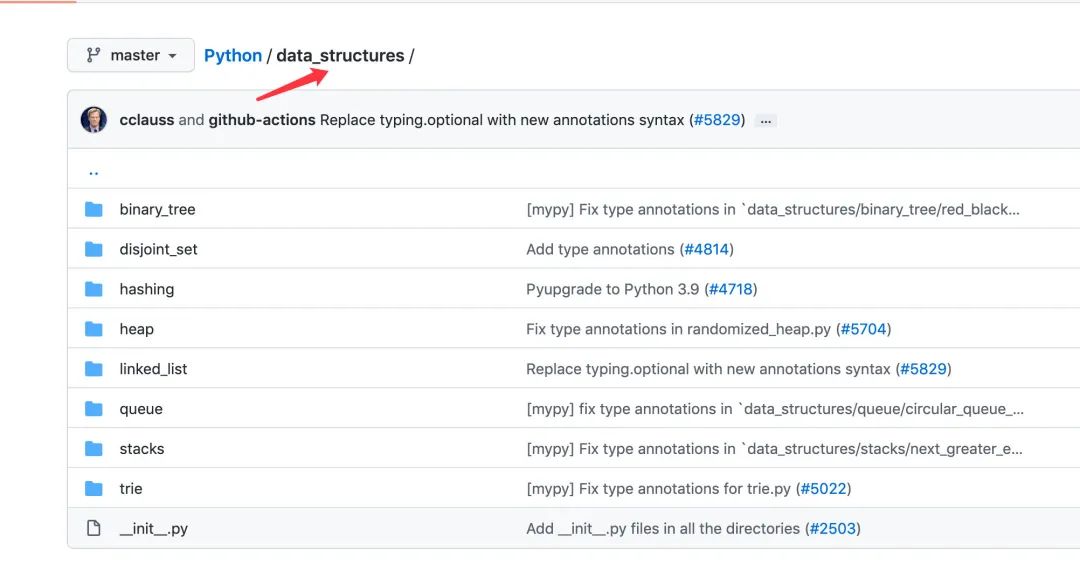The image size is (1080, 564).
Task: Open the __init__.py file name
Action: pos(154,529)
